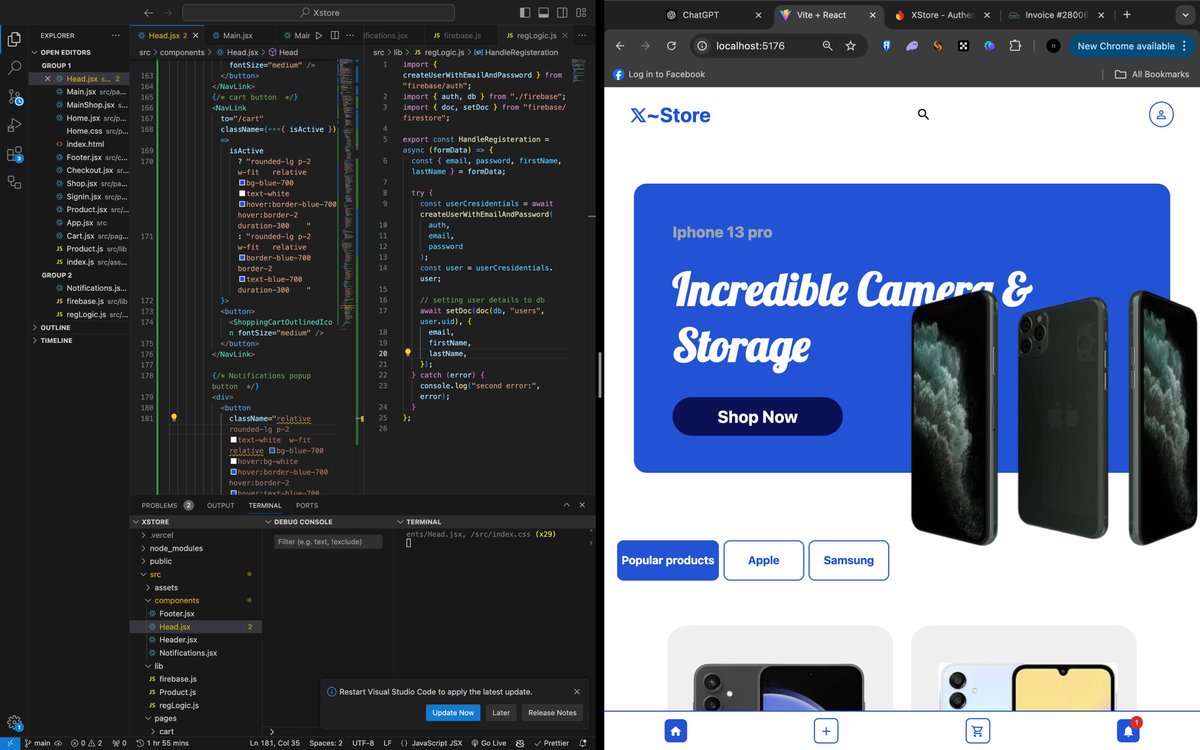This screenshot has height=750, width=1200.
Task: Close the regLogic.js editor tab
Action: pyautogui.click(x=564, y=35)
